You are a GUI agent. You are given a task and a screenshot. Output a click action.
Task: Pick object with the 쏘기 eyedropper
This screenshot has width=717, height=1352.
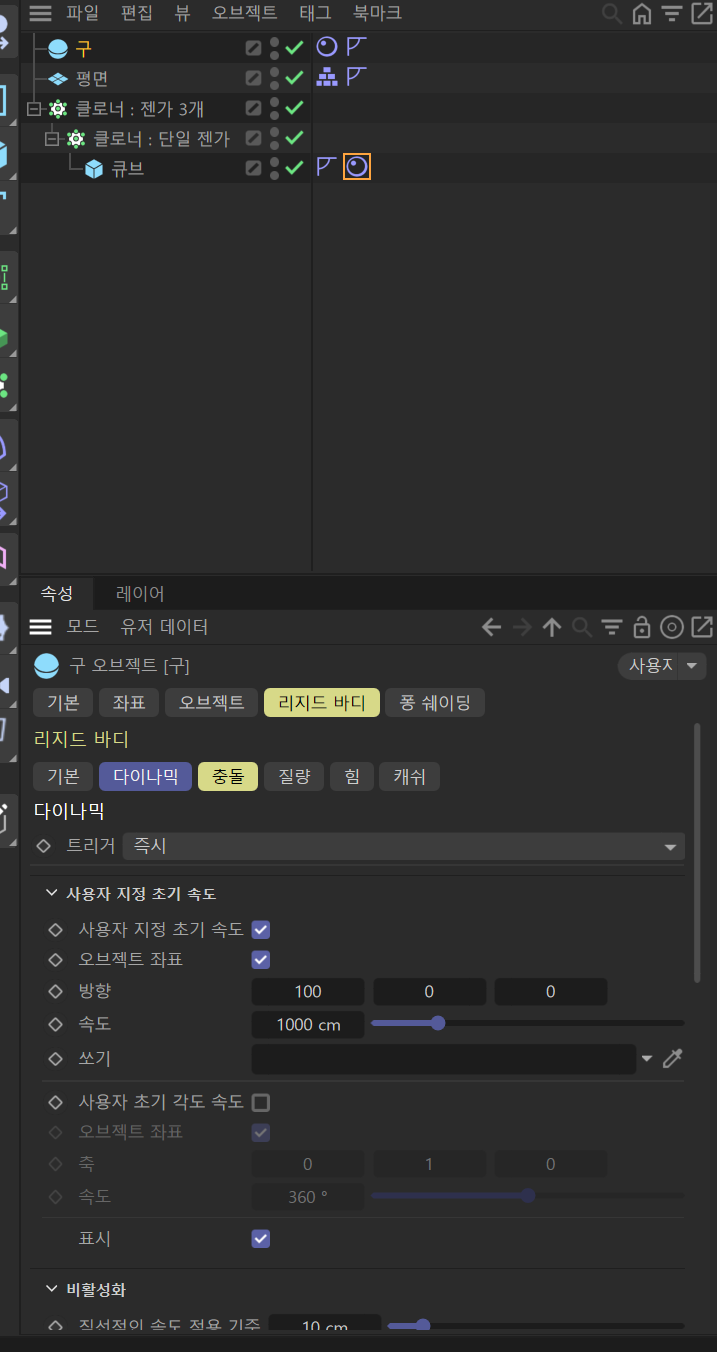coord(673,1058)
